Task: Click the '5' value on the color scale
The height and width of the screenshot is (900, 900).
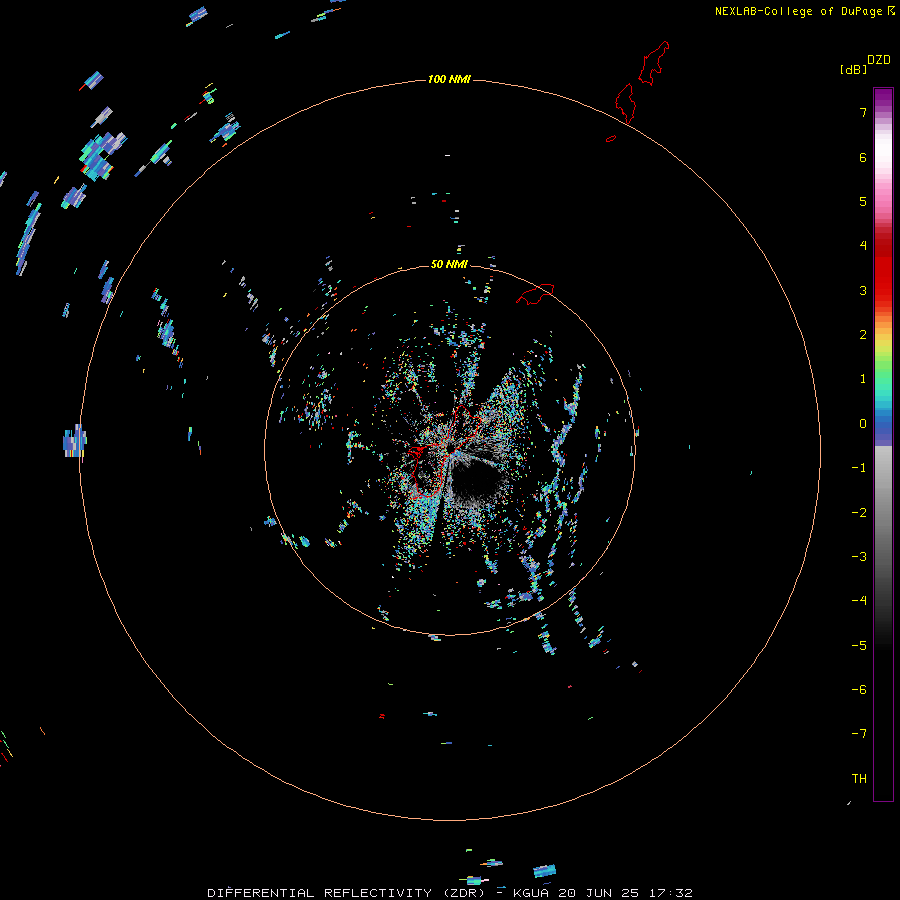Action: pos(863,201)
